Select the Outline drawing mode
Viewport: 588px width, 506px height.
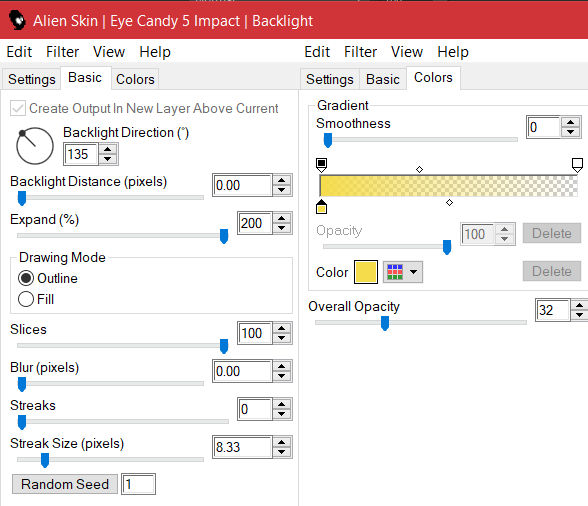tap(26, 278)
